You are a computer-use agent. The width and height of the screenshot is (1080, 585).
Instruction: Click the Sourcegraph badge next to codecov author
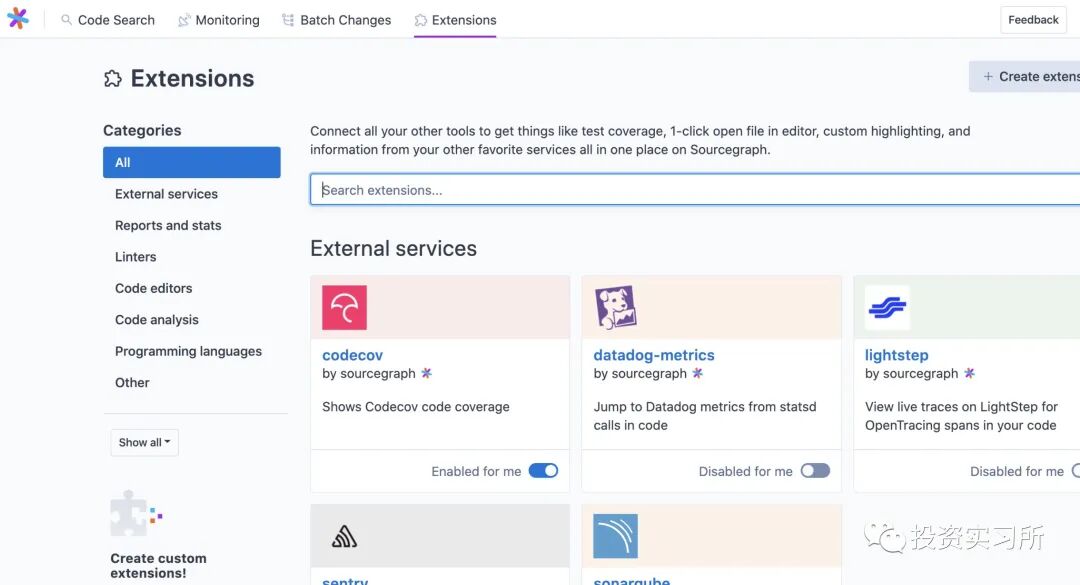click(x=426, y=373)
